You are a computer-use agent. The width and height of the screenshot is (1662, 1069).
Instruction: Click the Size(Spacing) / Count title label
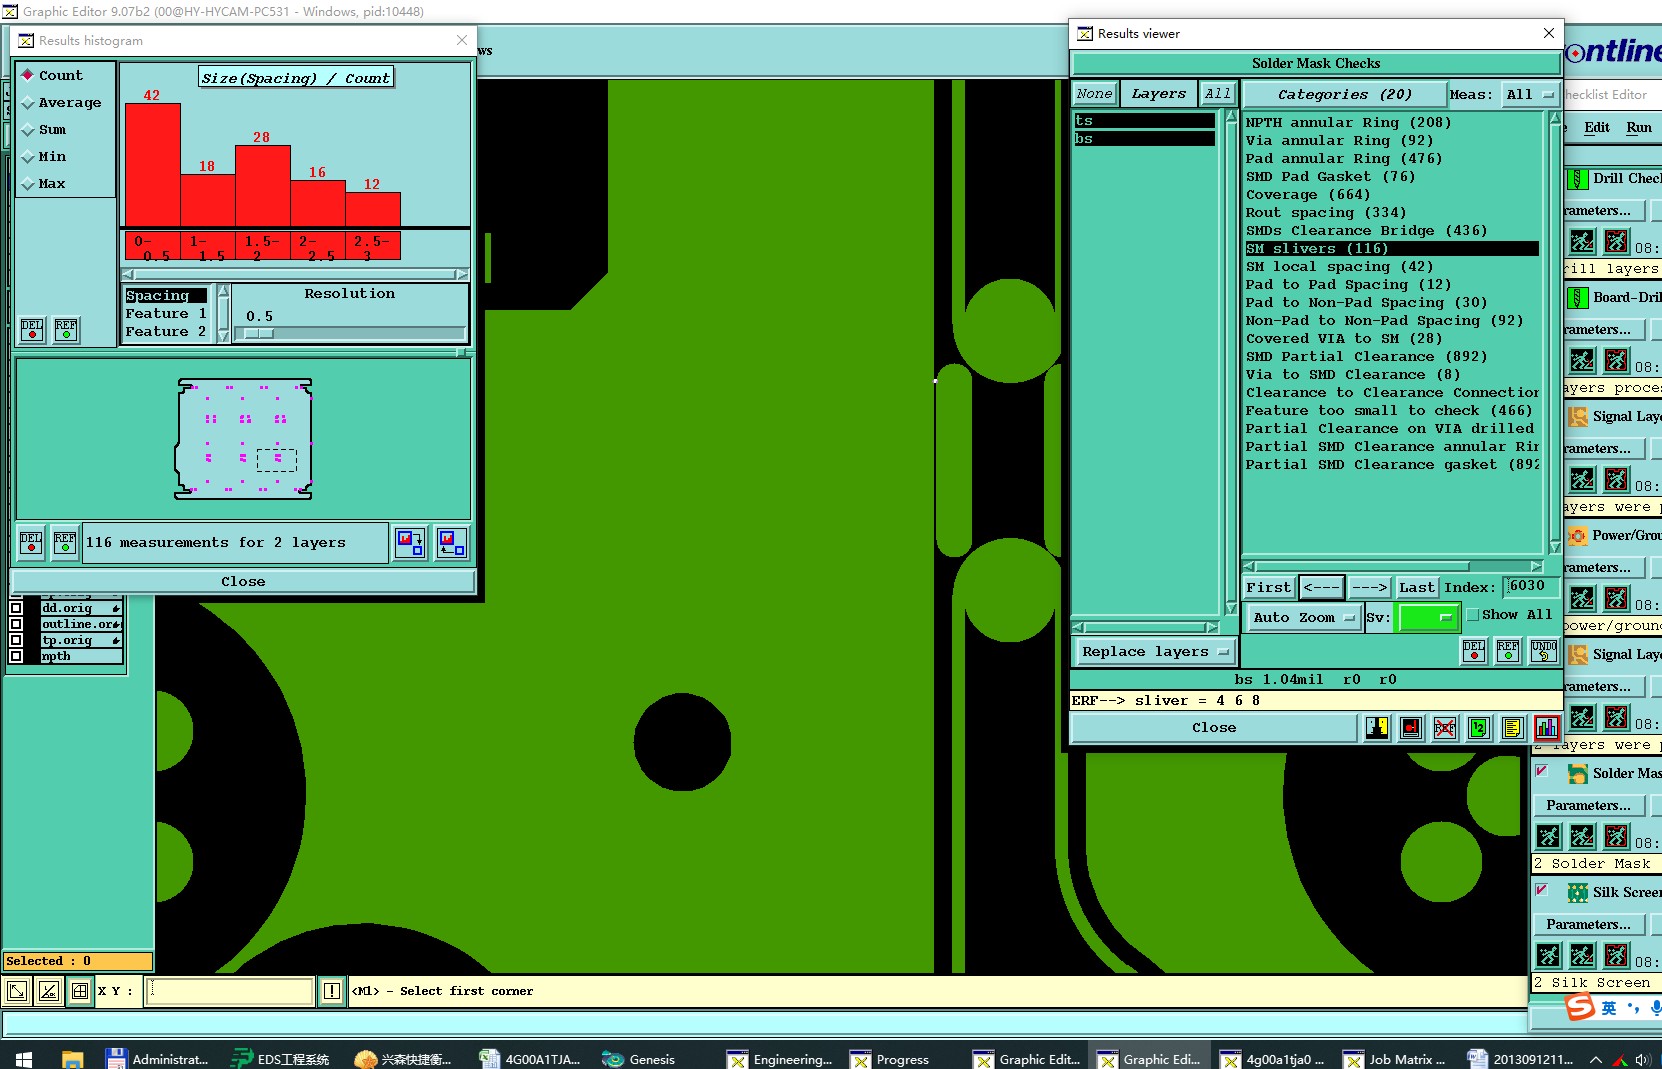(x=295, y=78)
